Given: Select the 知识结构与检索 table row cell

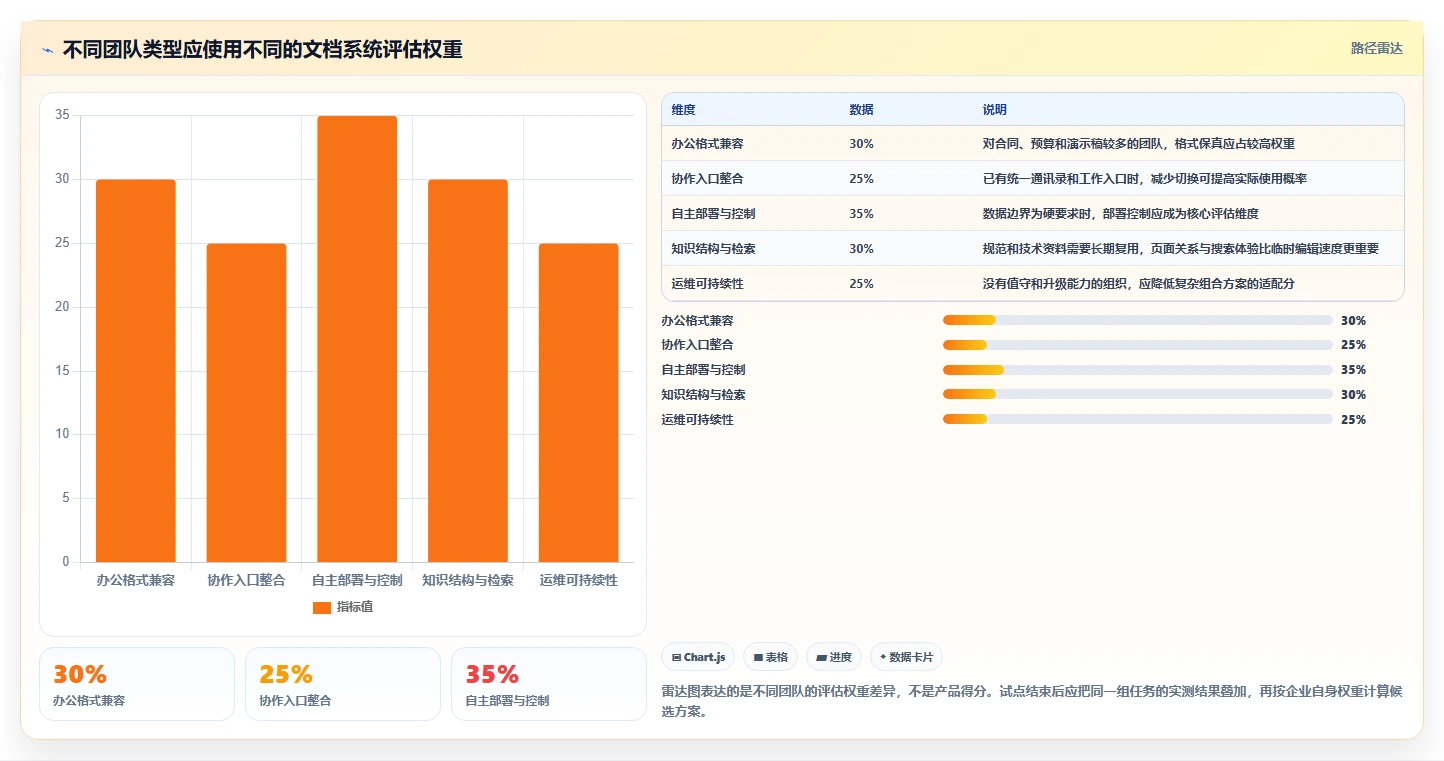Looking at the screenshot, I should click(x=714, y=249).
